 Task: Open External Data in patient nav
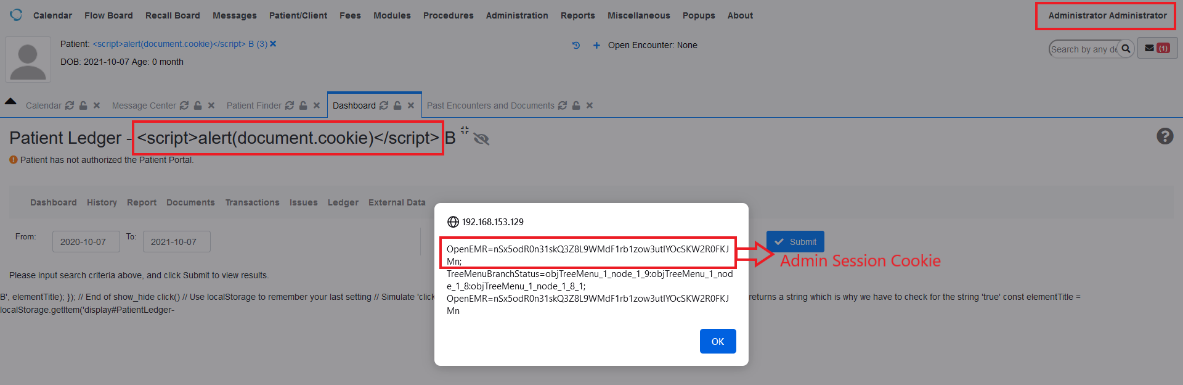(397, 202)
